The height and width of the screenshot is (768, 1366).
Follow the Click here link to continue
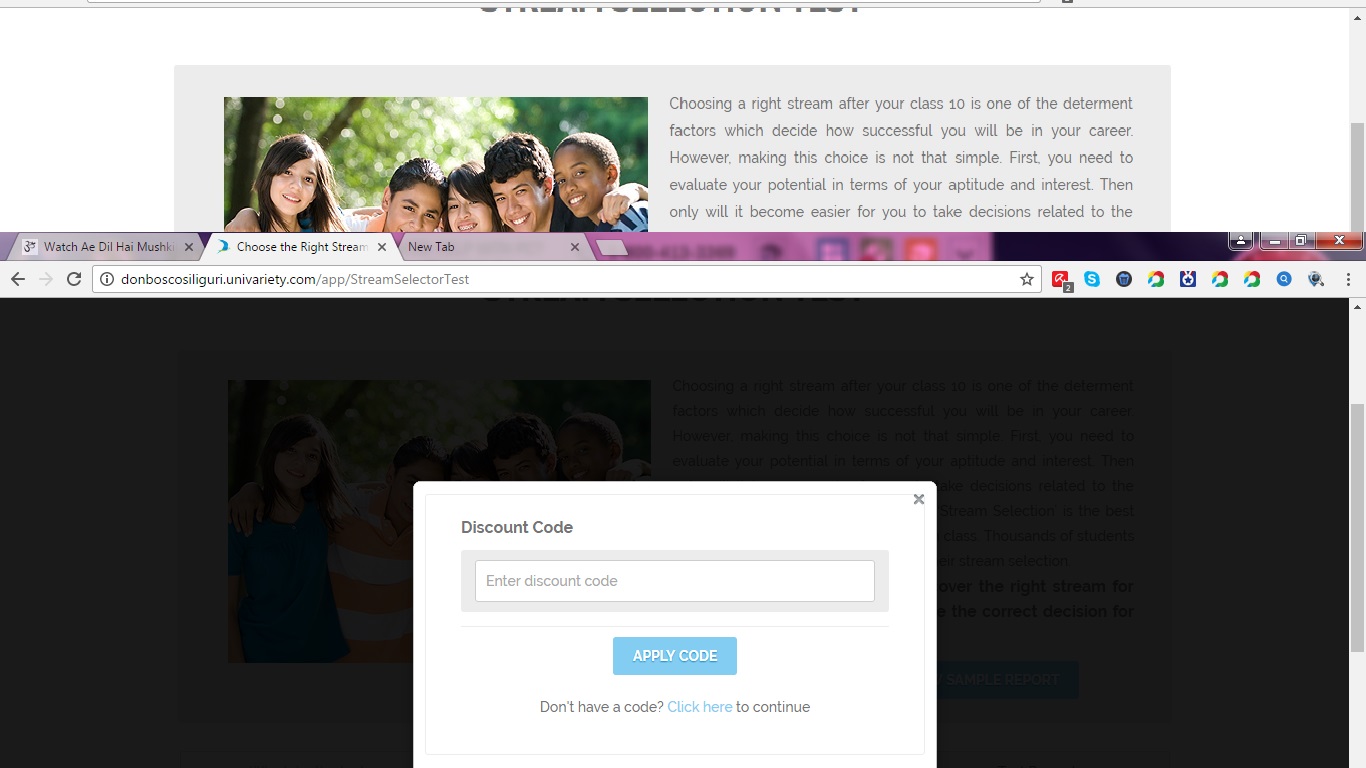pos(700,707)
